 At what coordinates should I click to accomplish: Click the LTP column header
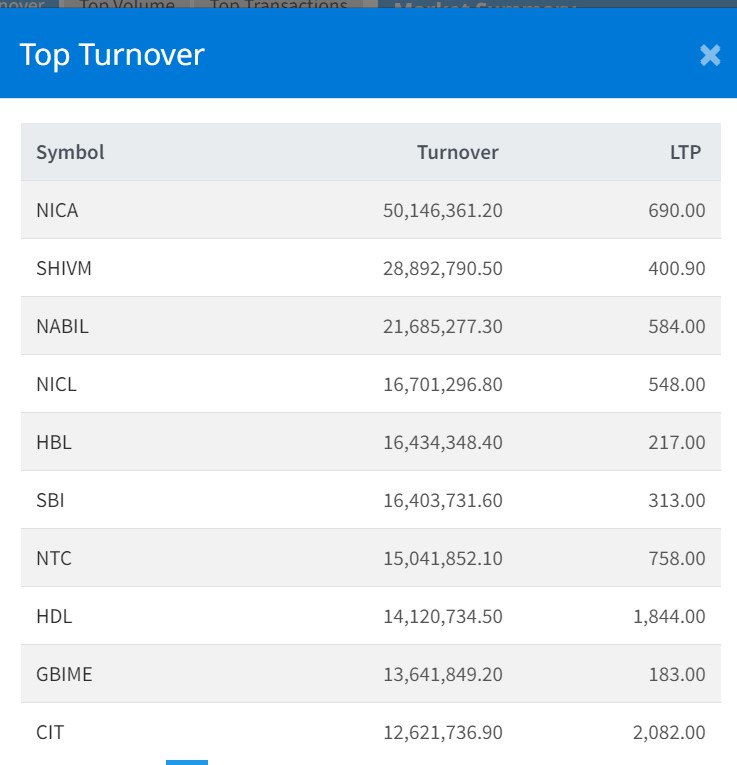point(685,153)
